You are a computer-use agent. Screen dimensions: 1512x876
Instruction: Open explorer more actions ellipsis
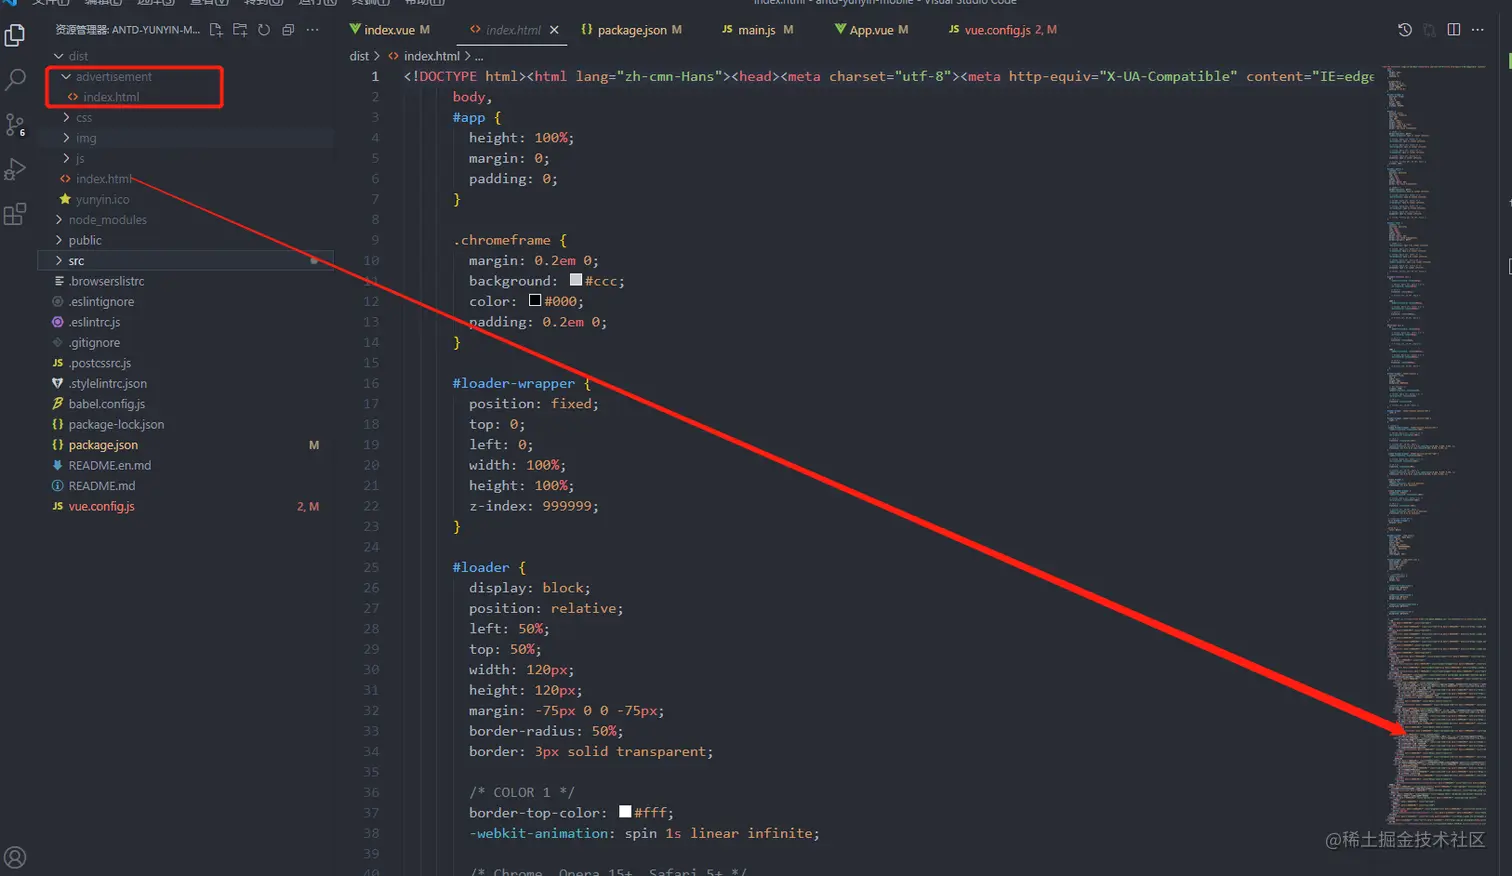(x=312, y=30)
